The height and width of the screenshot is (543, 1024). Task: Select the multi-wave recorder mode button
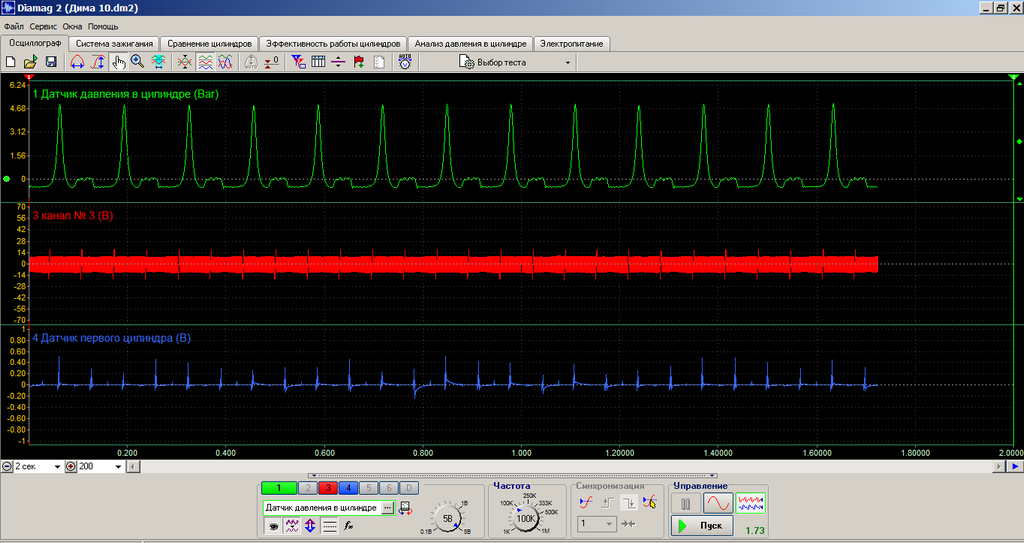pos(750,504)
